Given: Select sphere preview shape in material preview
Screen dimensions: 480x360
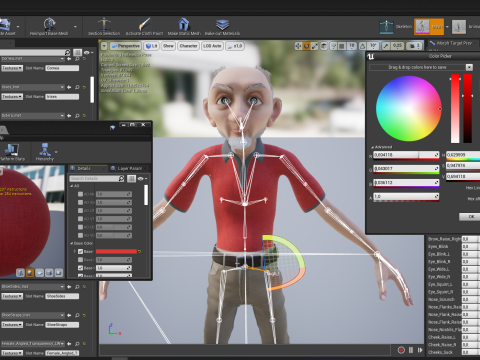Looking at the screenshot, I should 30,273.
